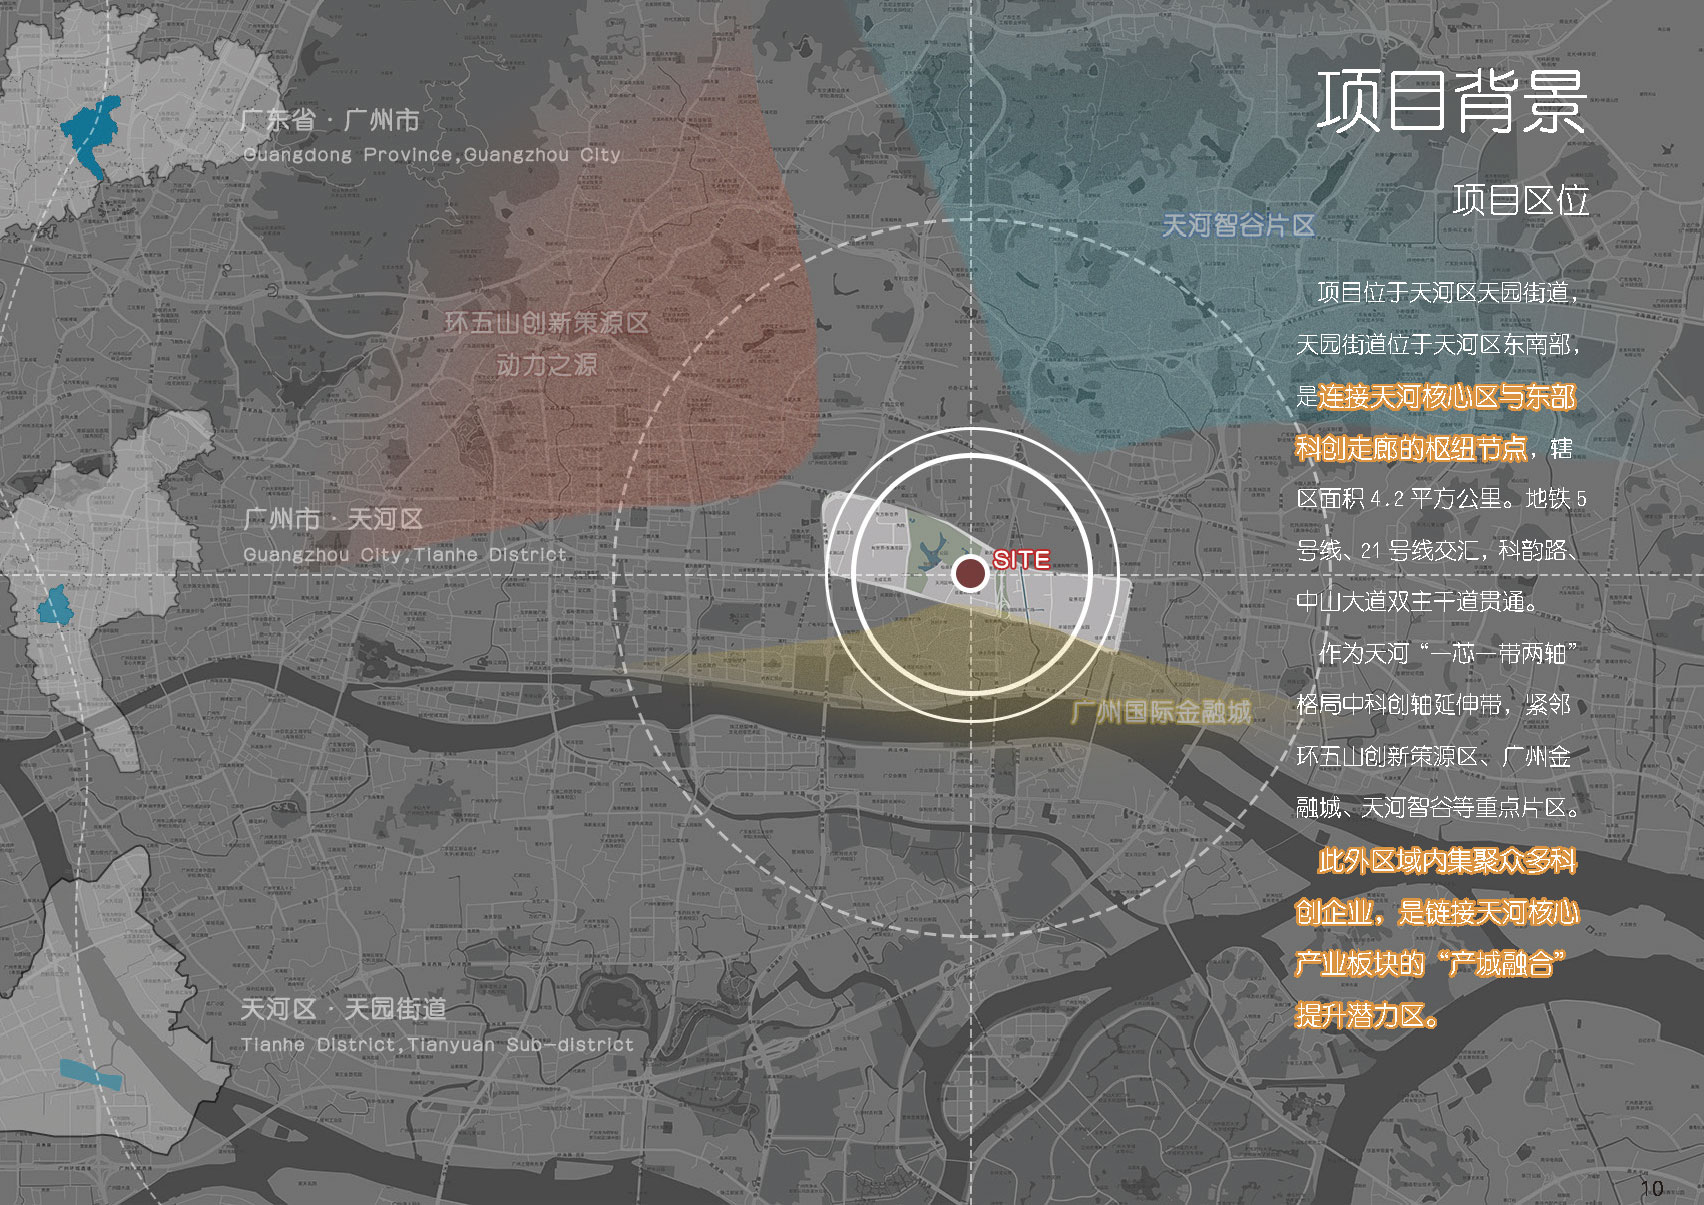Click the highlighted phrase 科创走廊的枢纽节点
This screenshot has height=1205, width=1704.
click(1411, 448)
